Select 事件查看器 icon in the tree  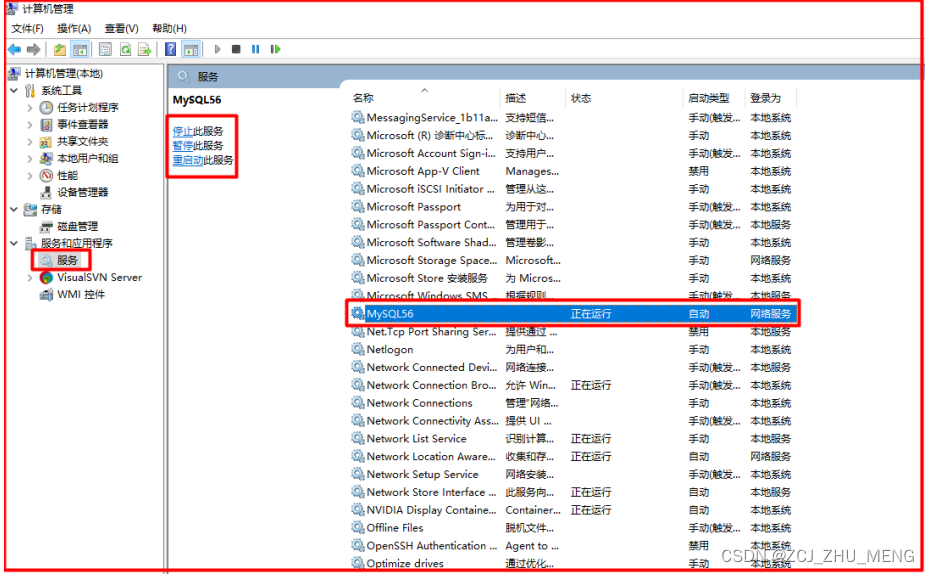click(x=46, y=125)
